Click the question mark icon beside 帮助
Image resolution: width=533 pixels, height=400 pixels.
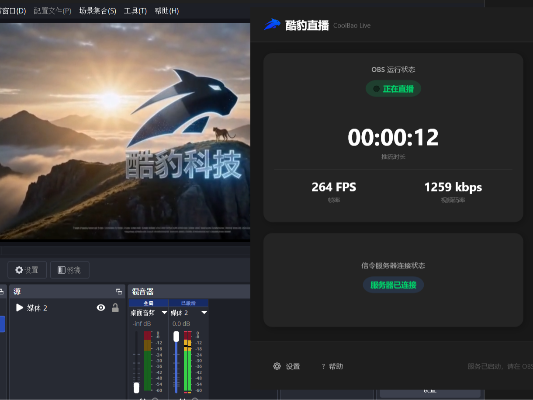coord(323,366)
